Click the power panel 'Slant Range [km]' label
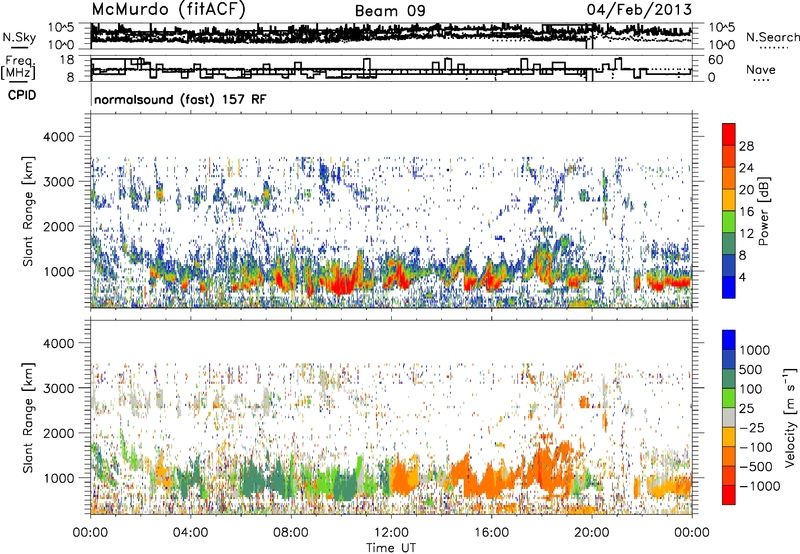 pyautogui.click(x=28, y=211)
